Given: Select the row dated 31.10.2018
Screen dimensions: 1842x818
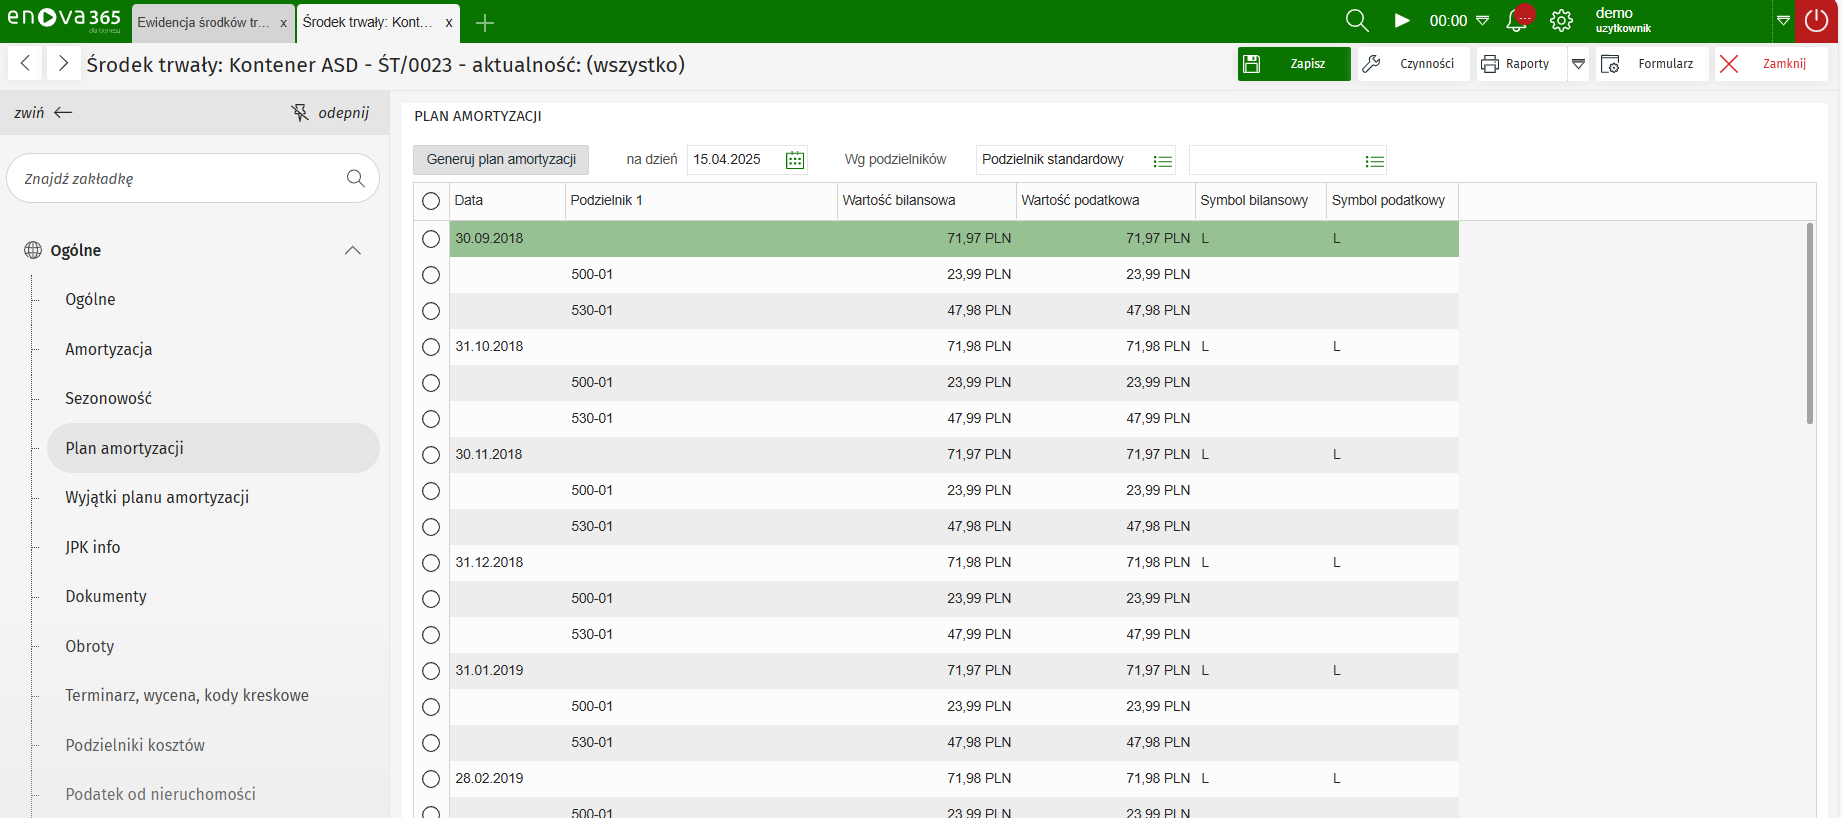Looking at the screenshot, I should pos(431,347).
